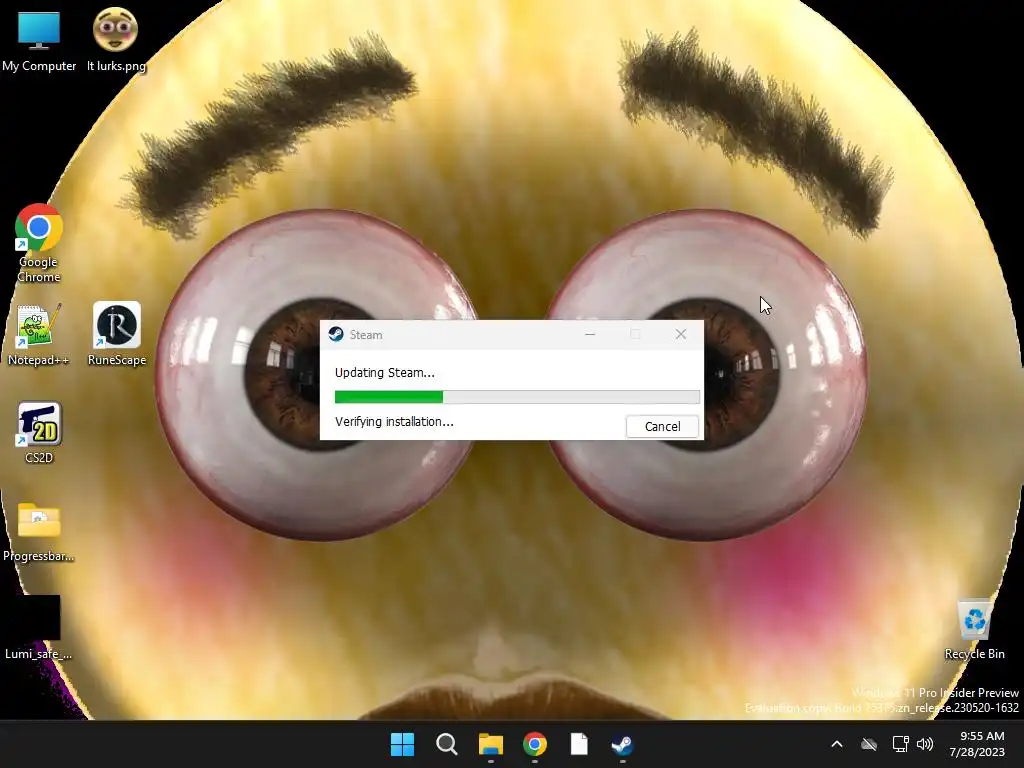Screen dimensions: 1024x768
Task: Click the 'Updating Steam...' text
Action: (x=385, y=372)
